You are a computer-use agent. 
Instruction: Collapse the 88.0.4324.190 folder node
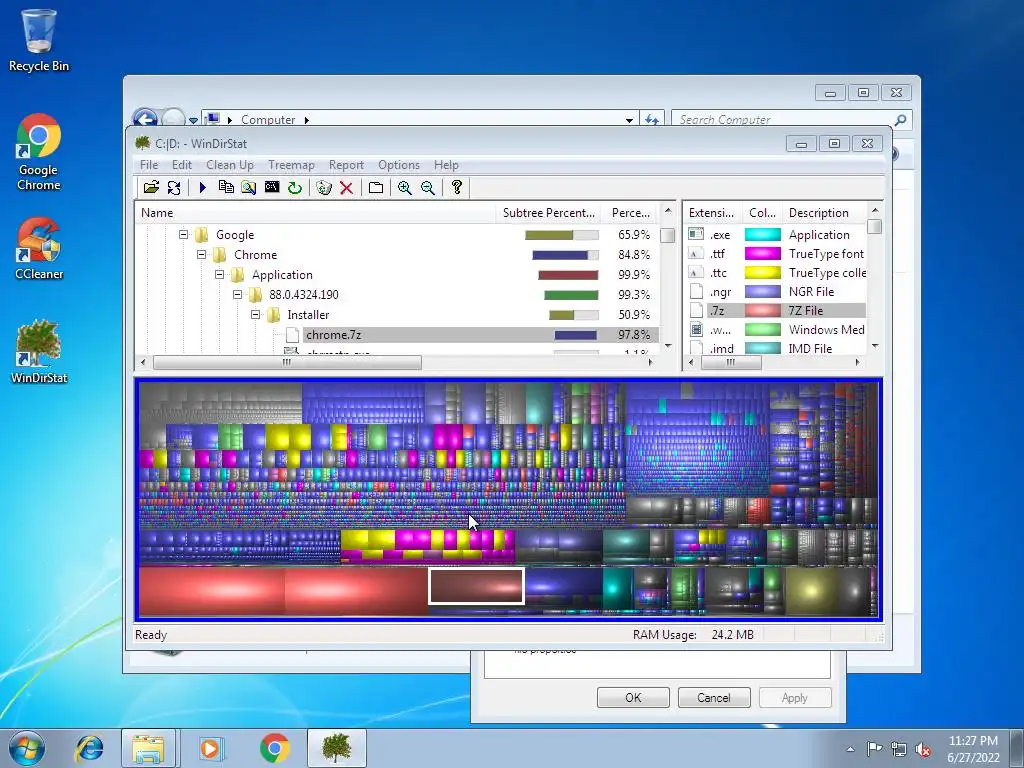click(x=238, y=295)
